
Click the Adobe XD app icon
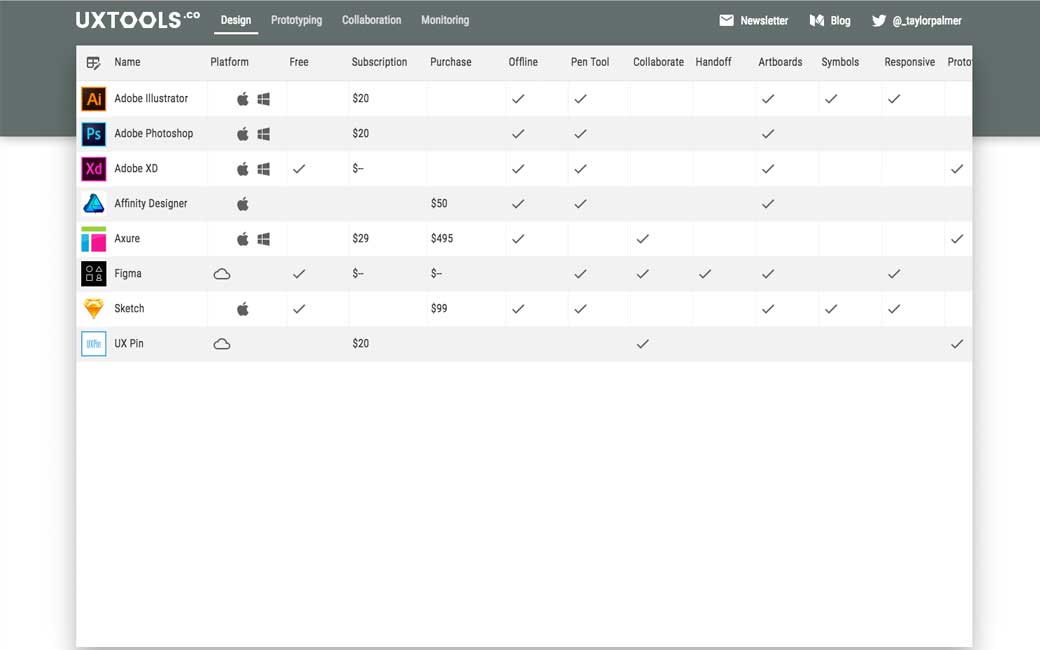click(x=94, y=169)
